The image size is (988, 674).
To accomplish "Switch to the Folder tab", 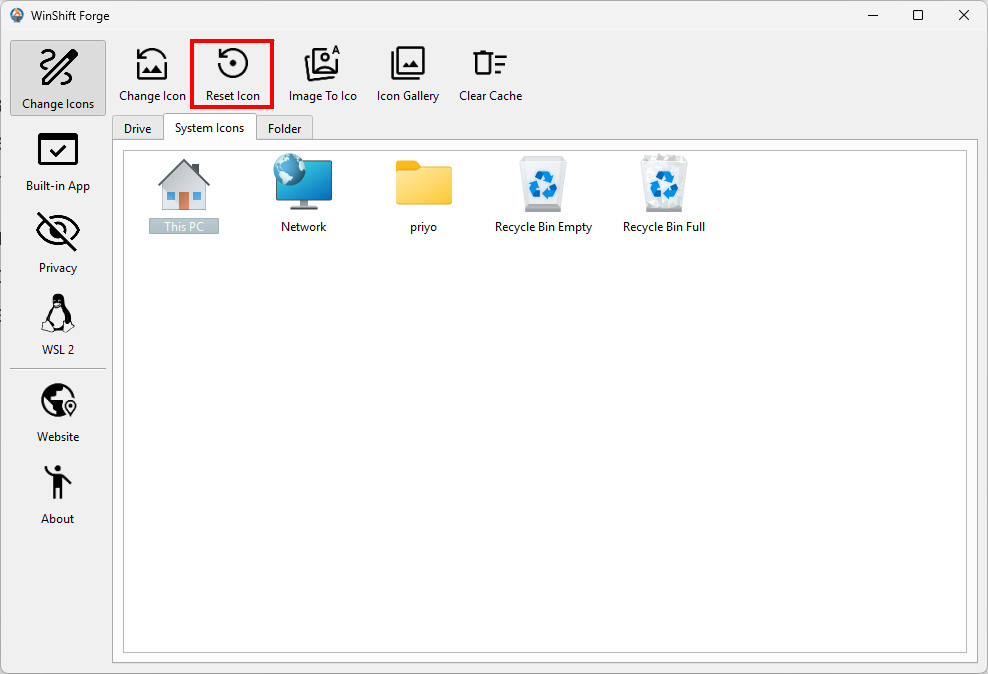I will [x=285, y=128].
